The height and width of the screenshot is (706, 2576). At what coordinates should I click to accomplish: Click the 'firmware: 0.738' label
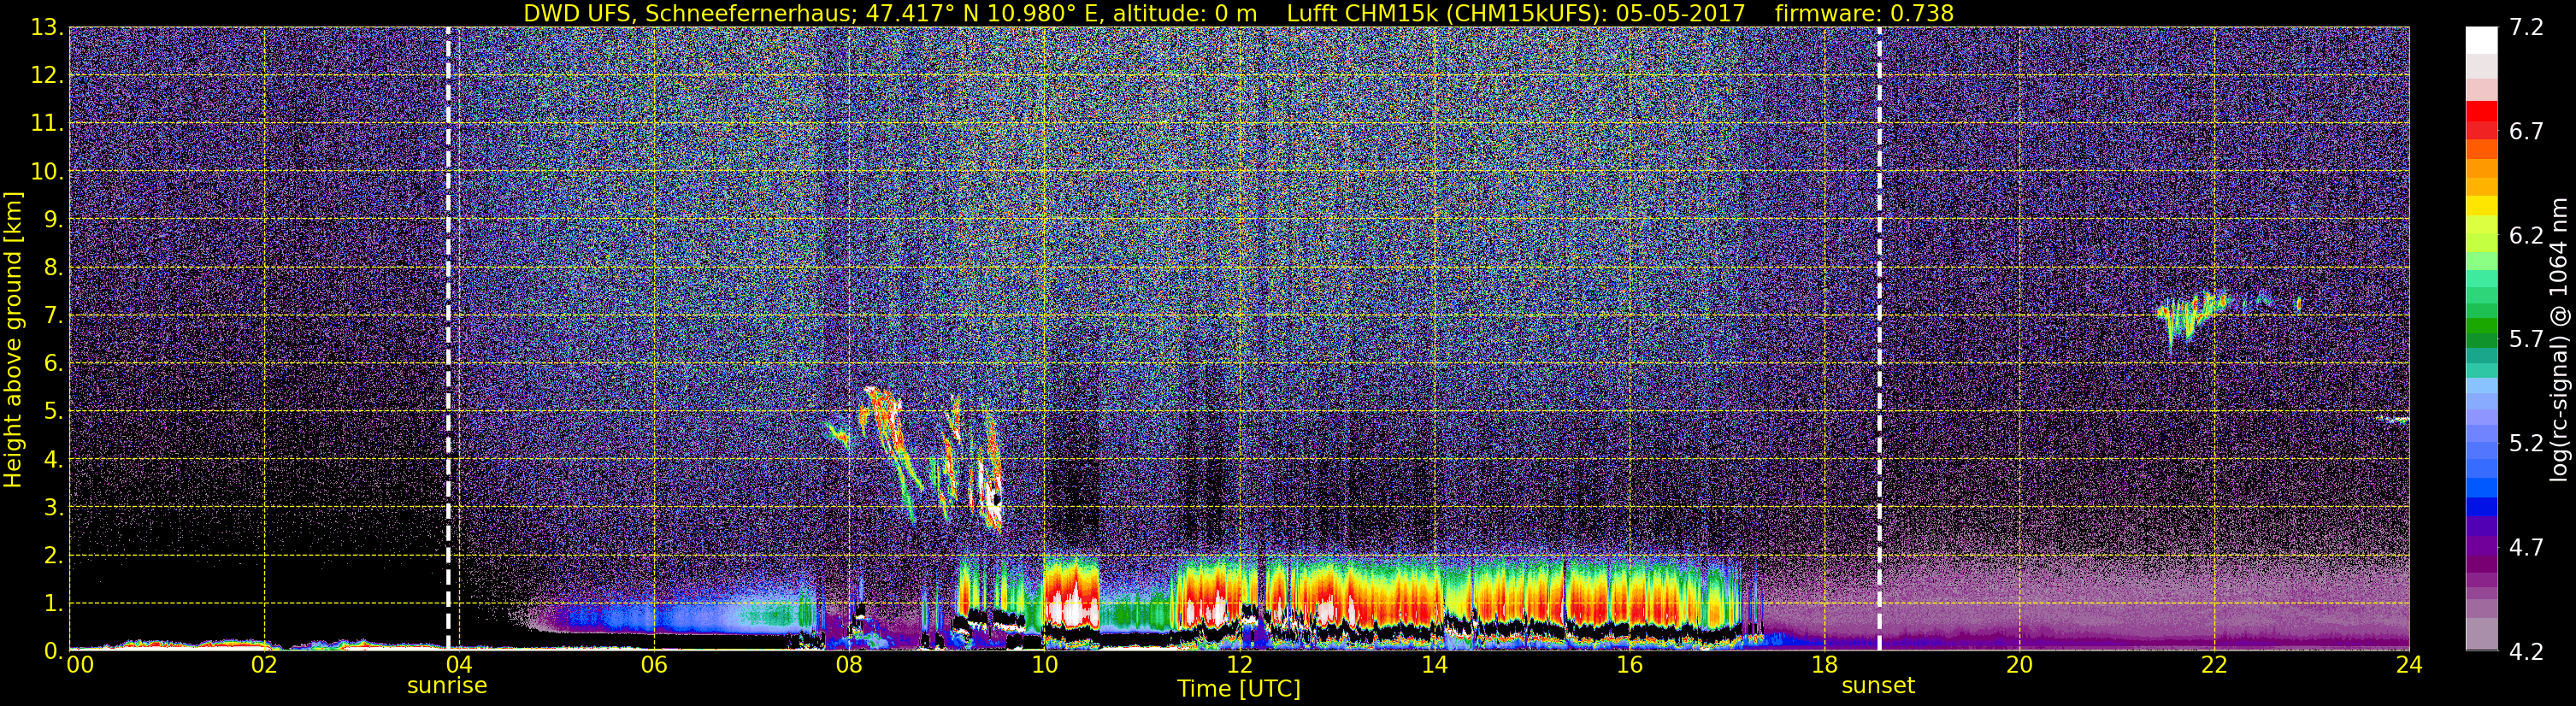pyautogui.click(x=1864, y=13)
